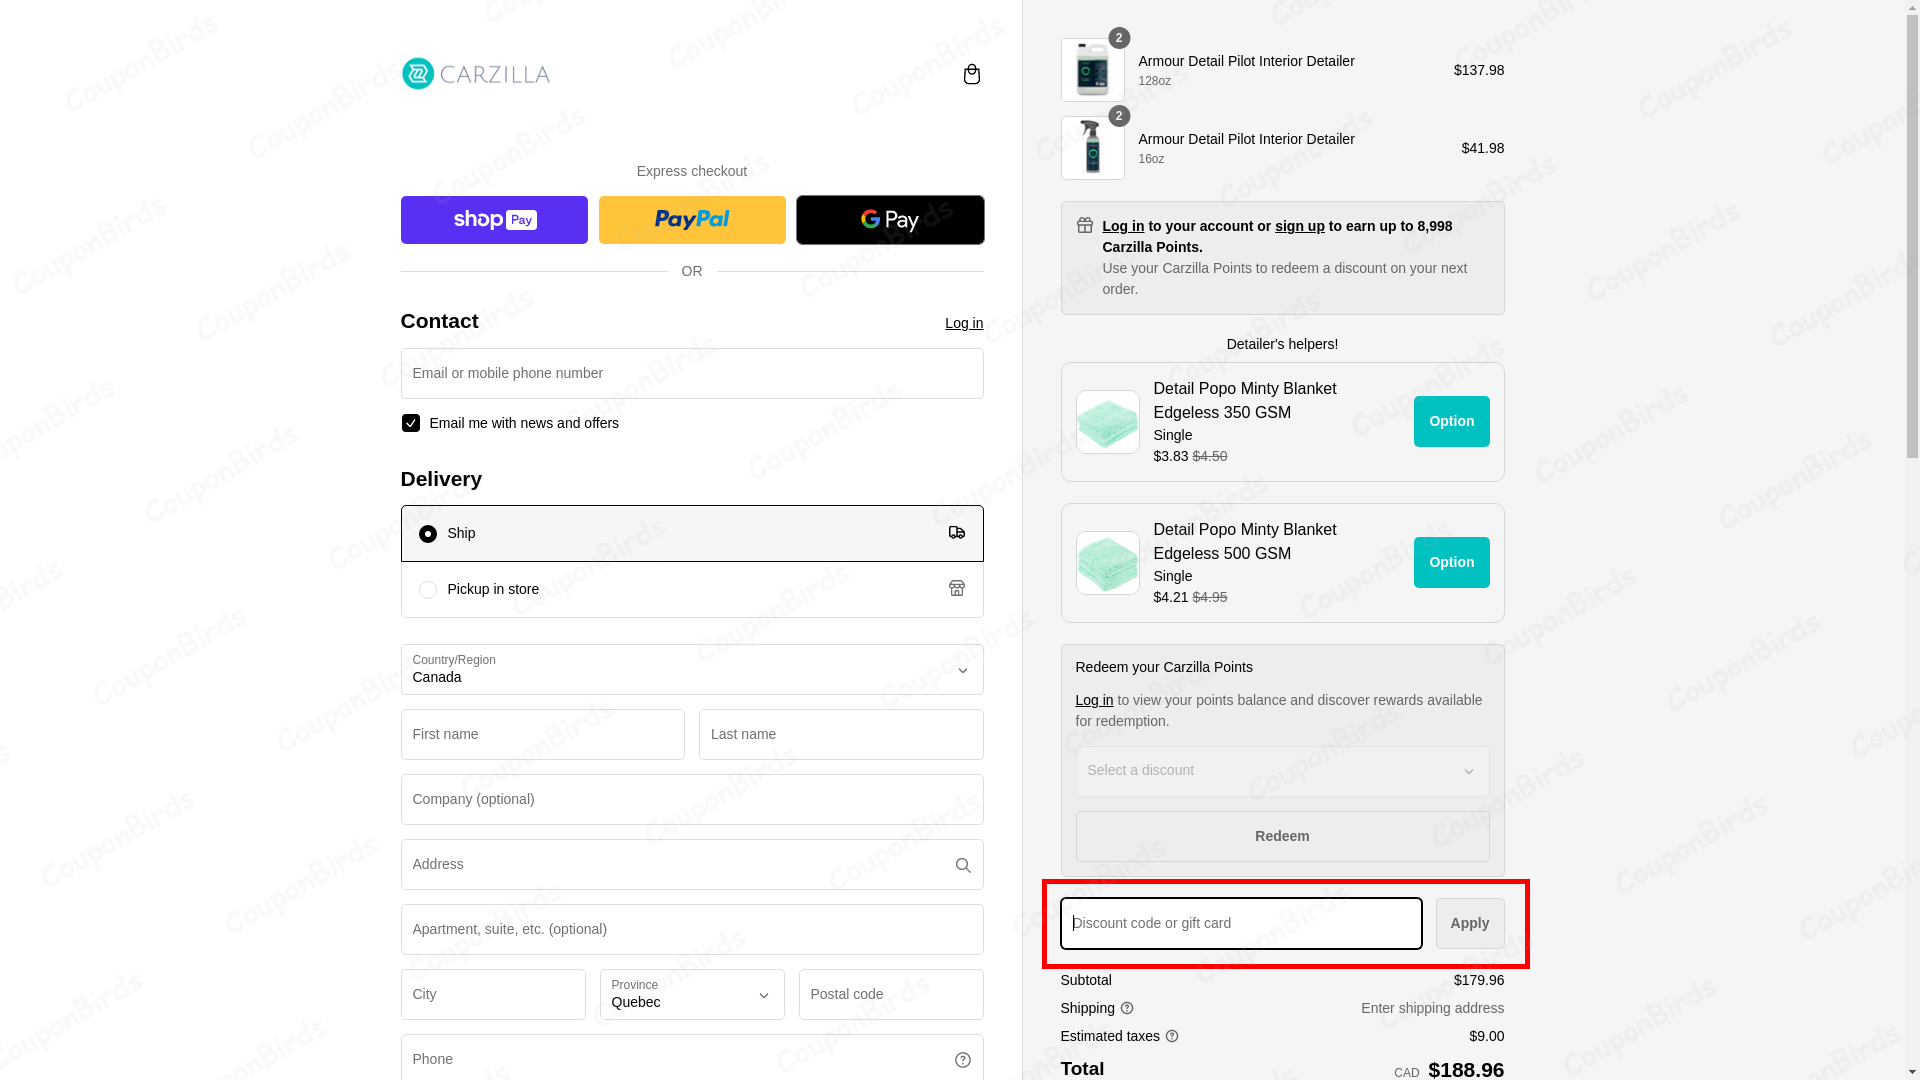1920x1080 pixels.
Task: Expand the Select a discount dropdown
Action: [1281, 771]
